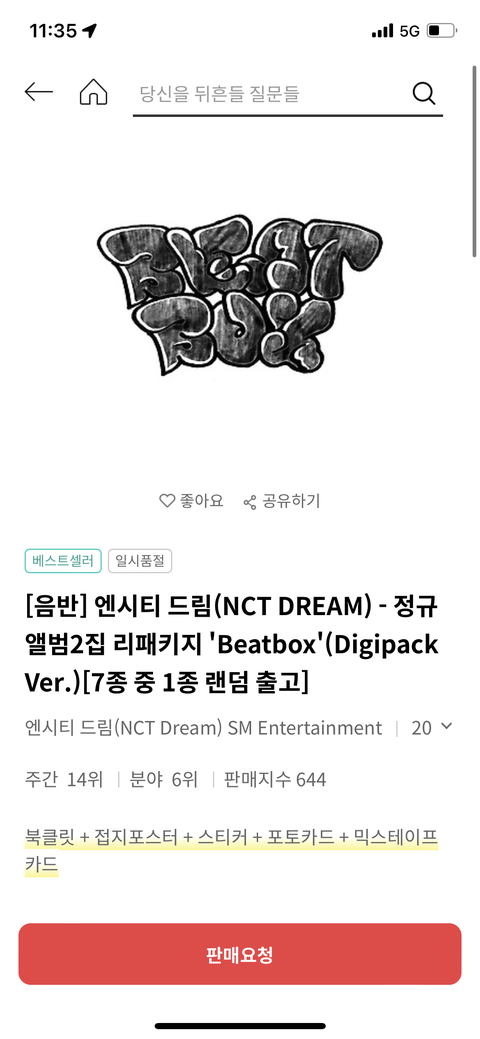Tap the 주간 14위 ranking text
The image size is (480, 1039).
(x=64, y=780)
